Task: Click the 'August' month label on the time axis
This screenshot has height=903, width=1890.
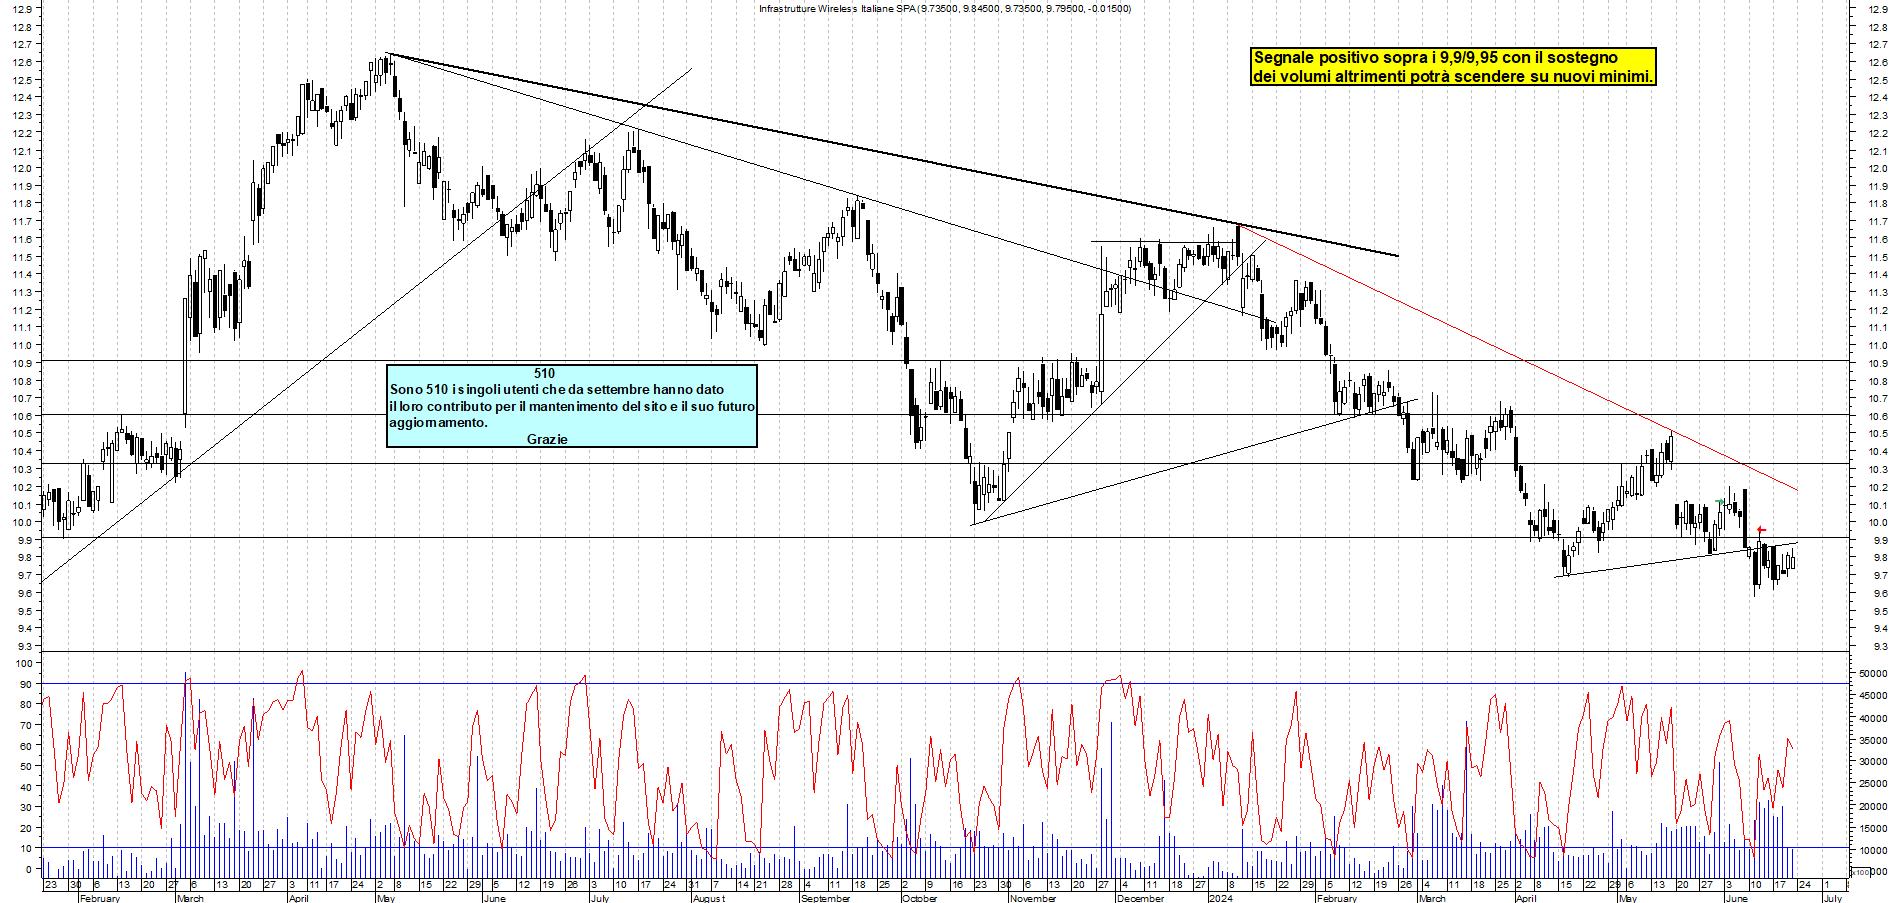Action: (x=709, y=898)
